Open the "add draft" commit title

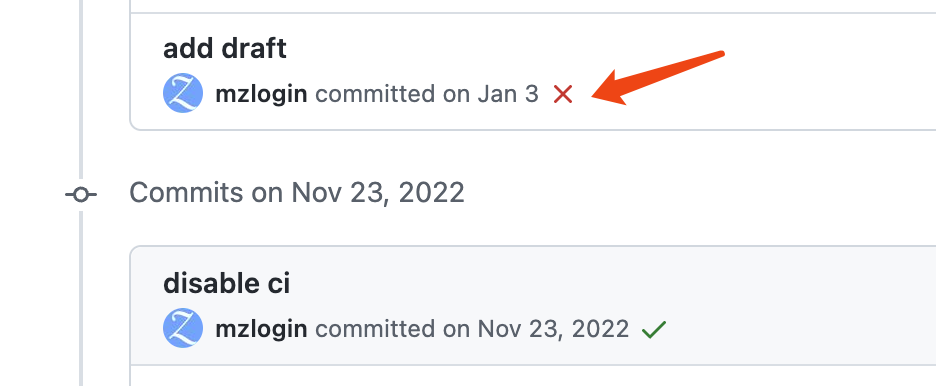point(225,49)
